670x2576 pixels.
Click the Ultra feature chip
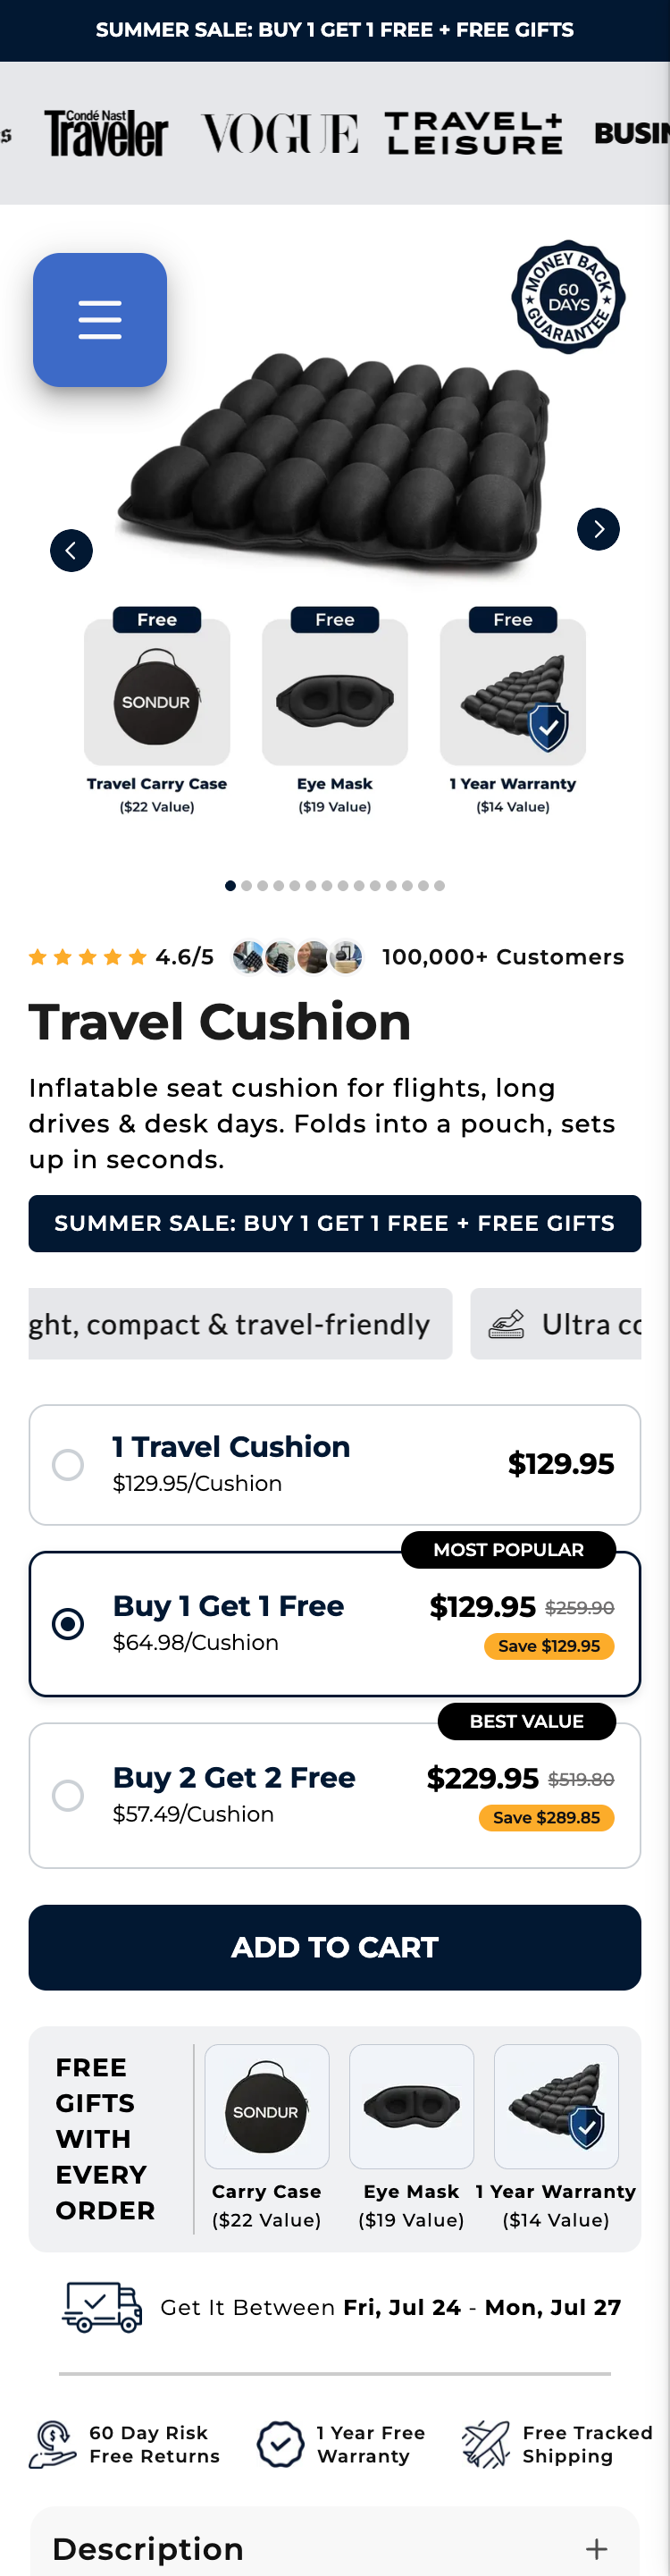click(556, 1324)
